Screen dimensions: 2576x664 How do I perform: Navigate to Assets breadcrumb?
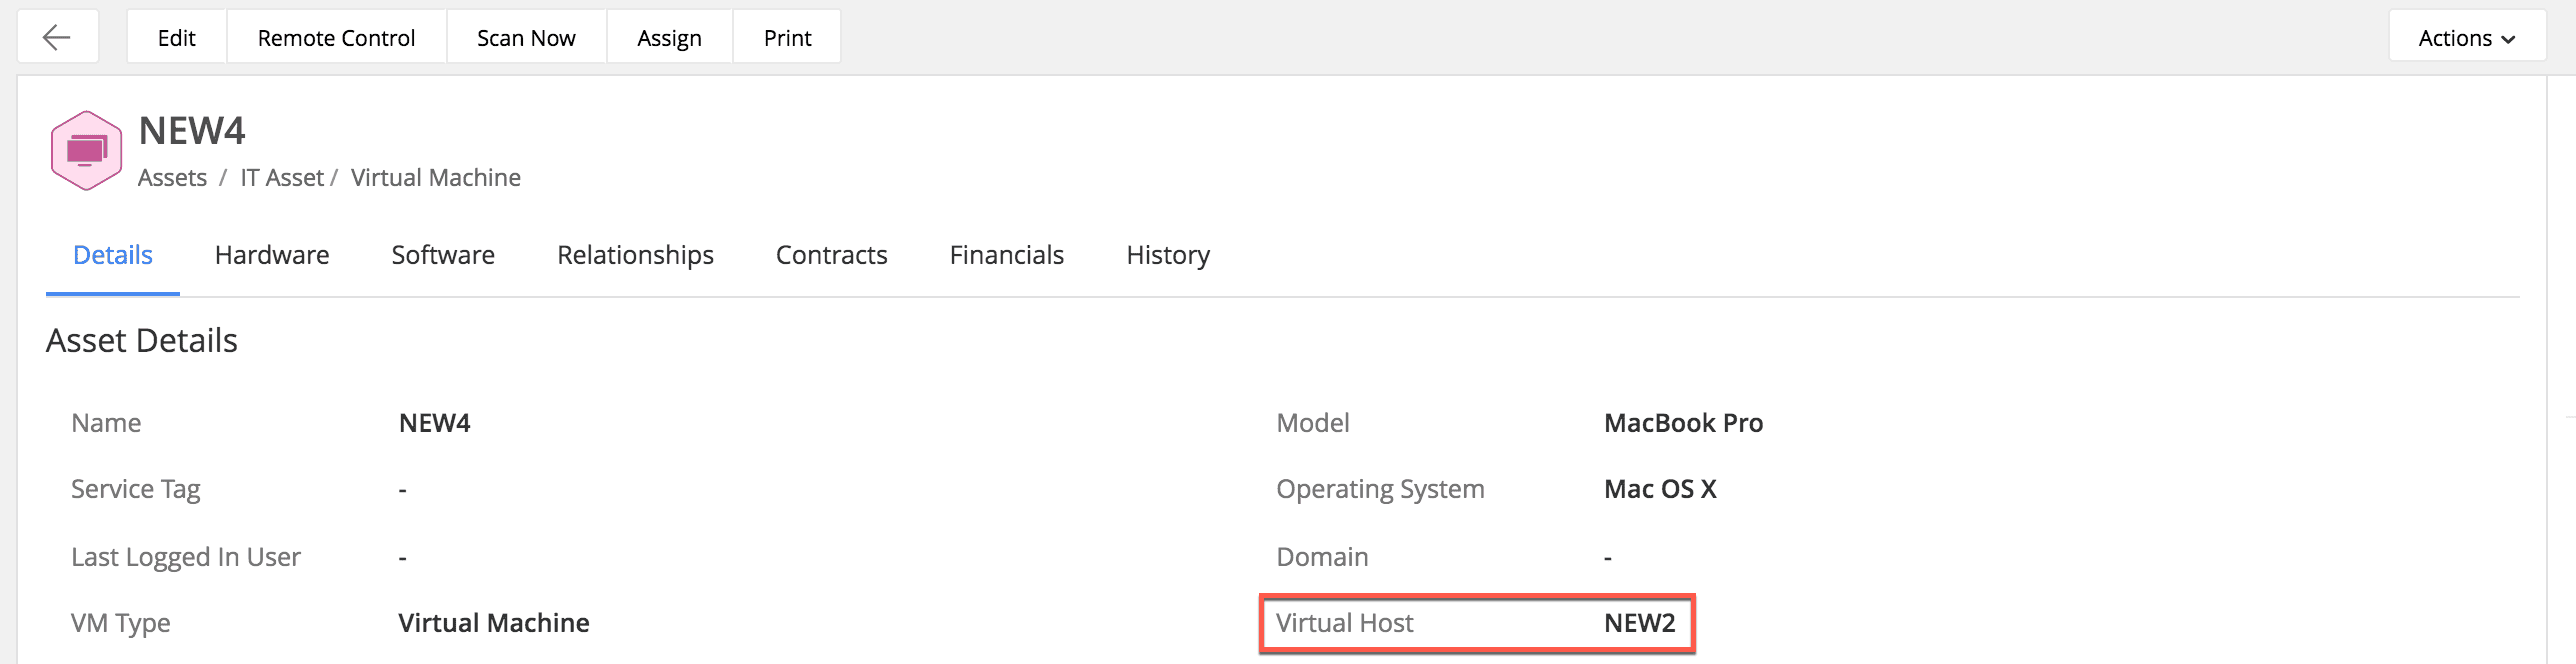[172, 178]
